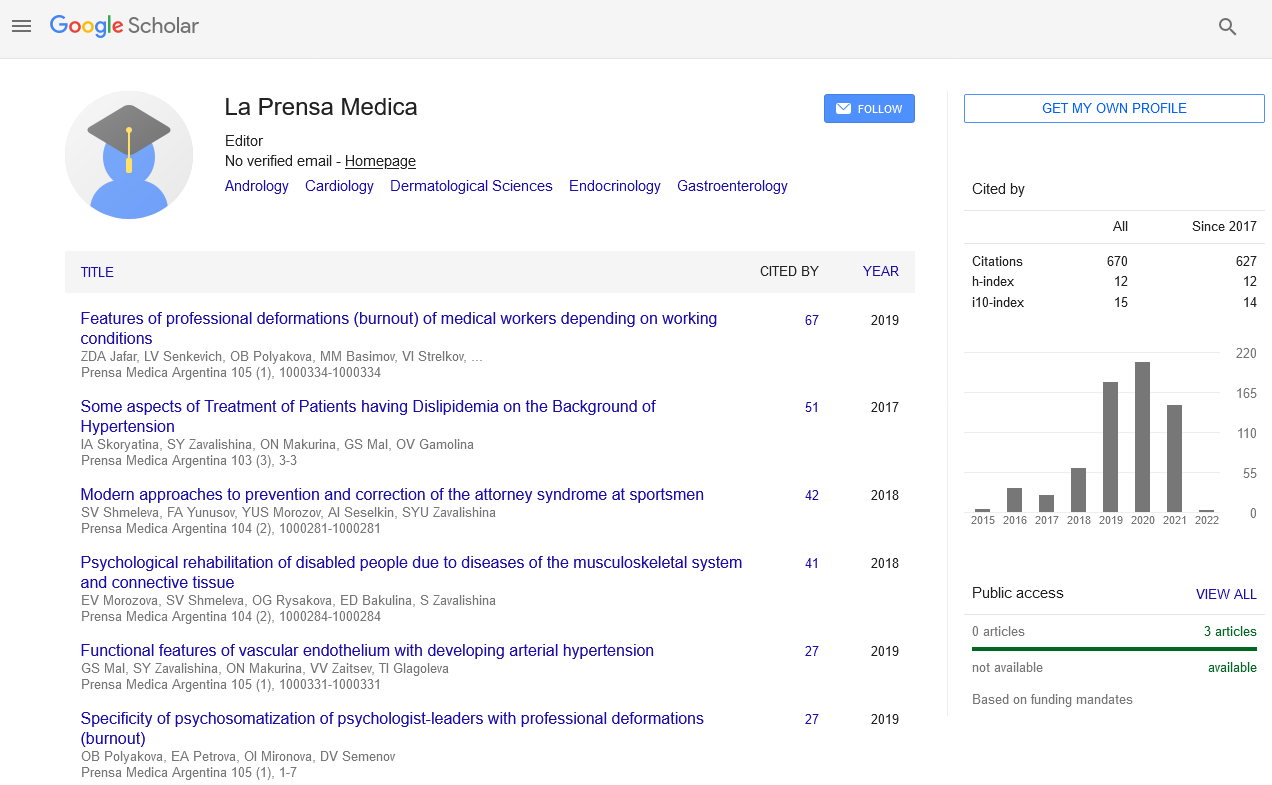The width and height of the screenshot is (1272, 785).
Task: View 27 citations for psychosomatization article
Action: (x=812, y=720)
